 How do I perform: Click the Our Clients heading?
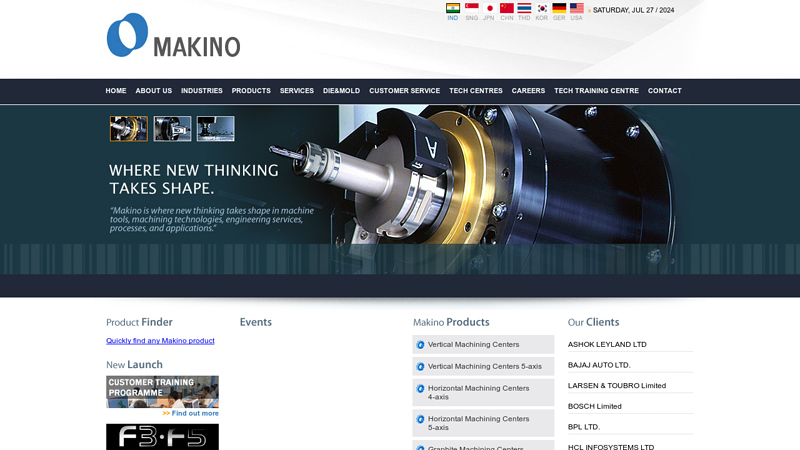pos(593,322)
